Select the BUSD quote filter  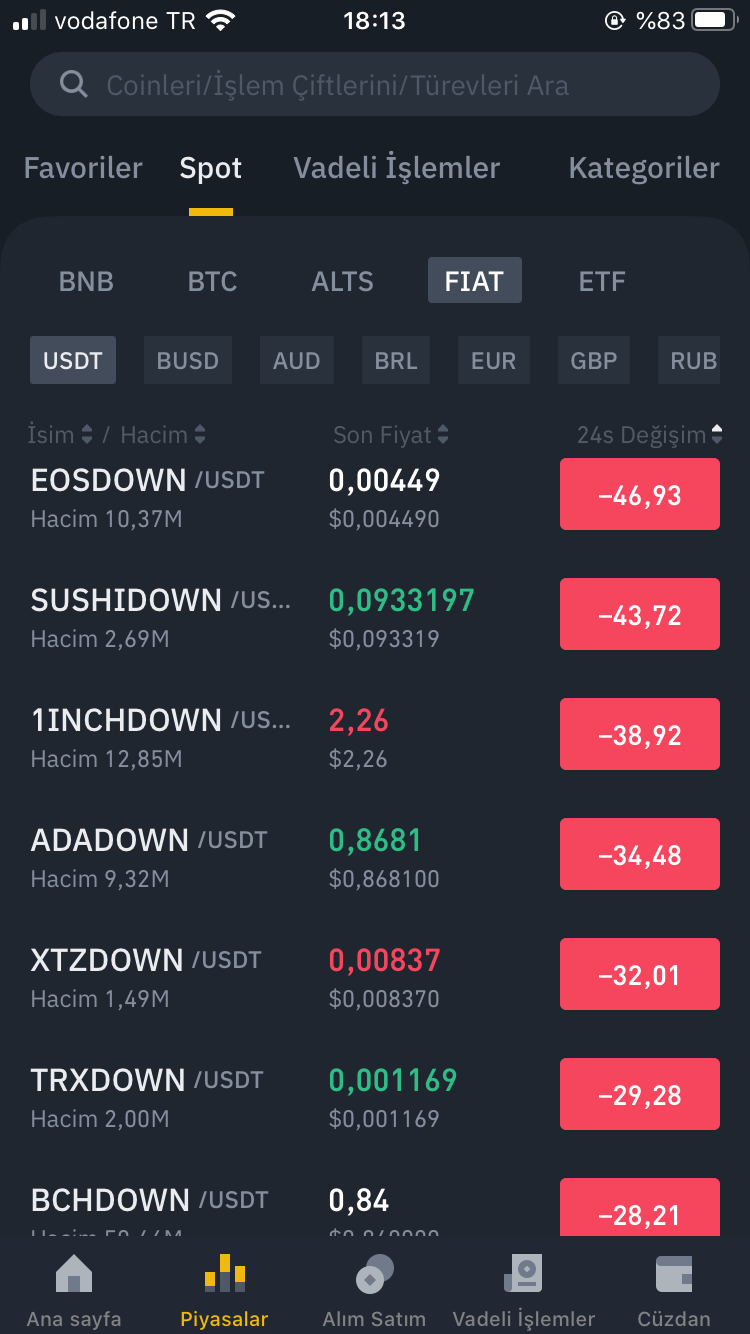[188, 361]
